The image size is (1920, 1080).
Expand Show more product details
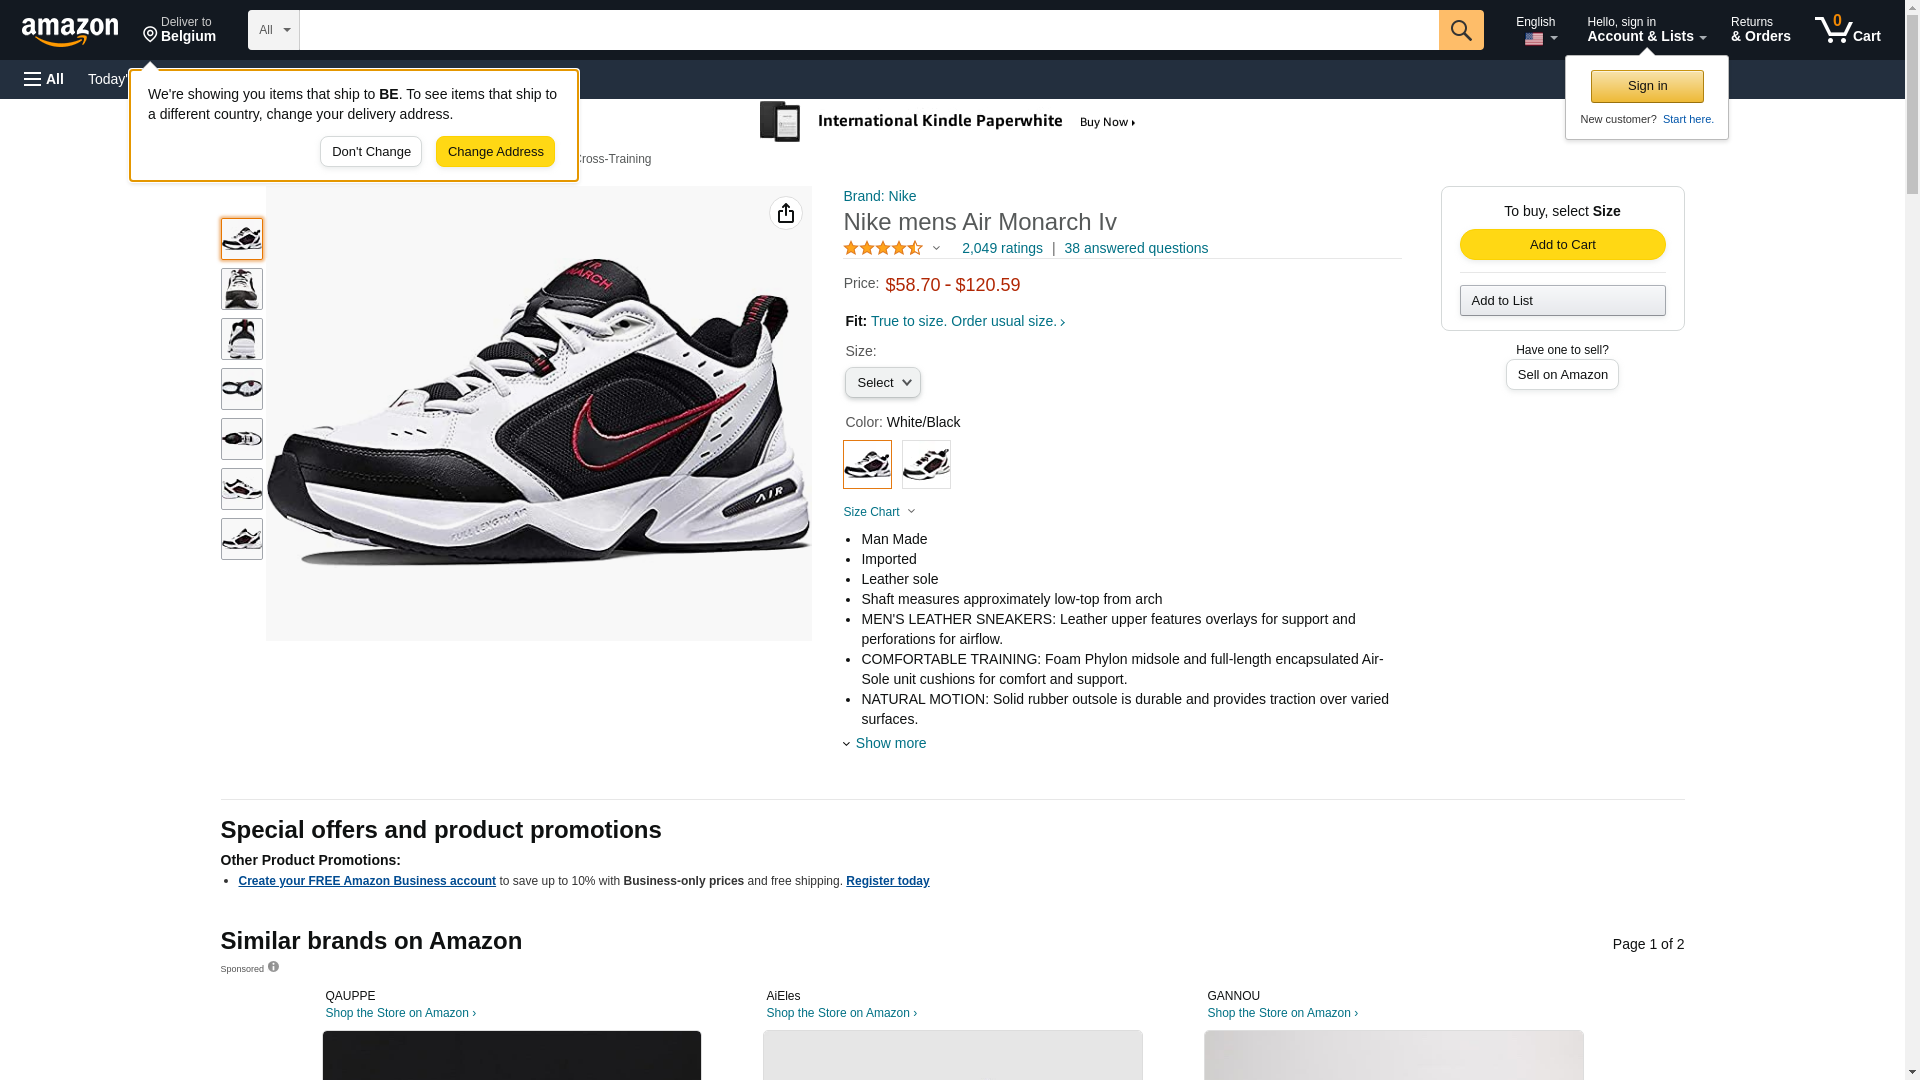coord(889,743)
